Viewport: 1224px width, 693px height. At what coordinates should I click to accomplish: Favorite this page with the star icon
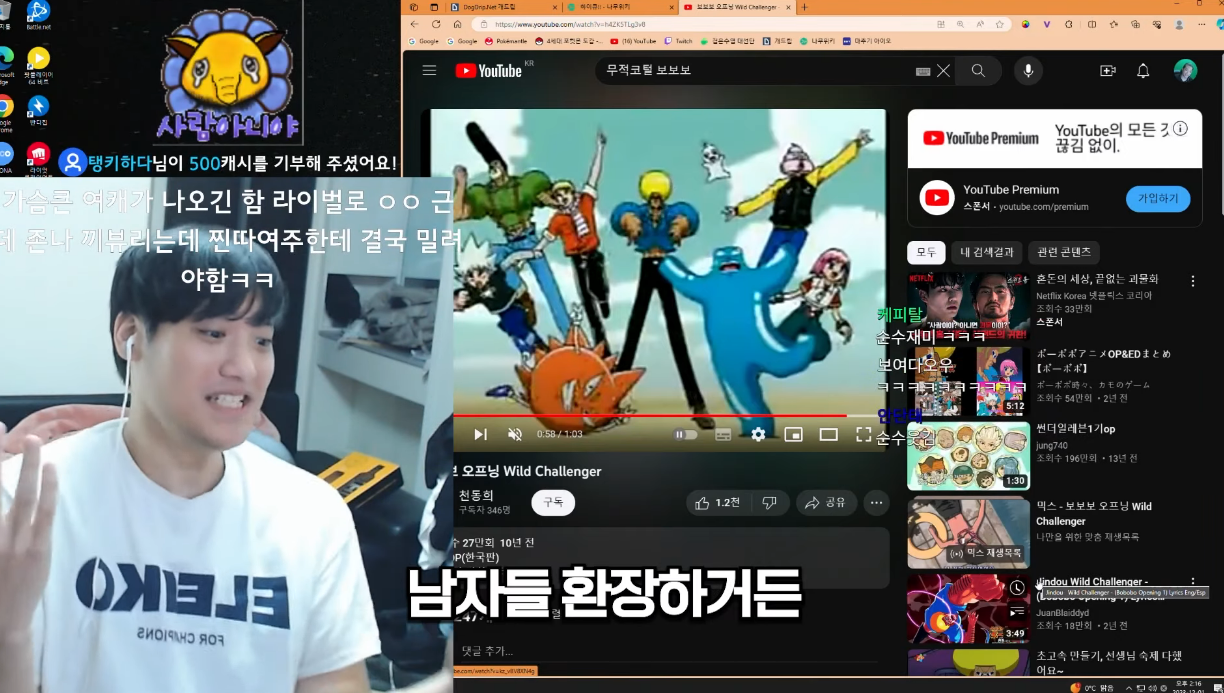999,24
